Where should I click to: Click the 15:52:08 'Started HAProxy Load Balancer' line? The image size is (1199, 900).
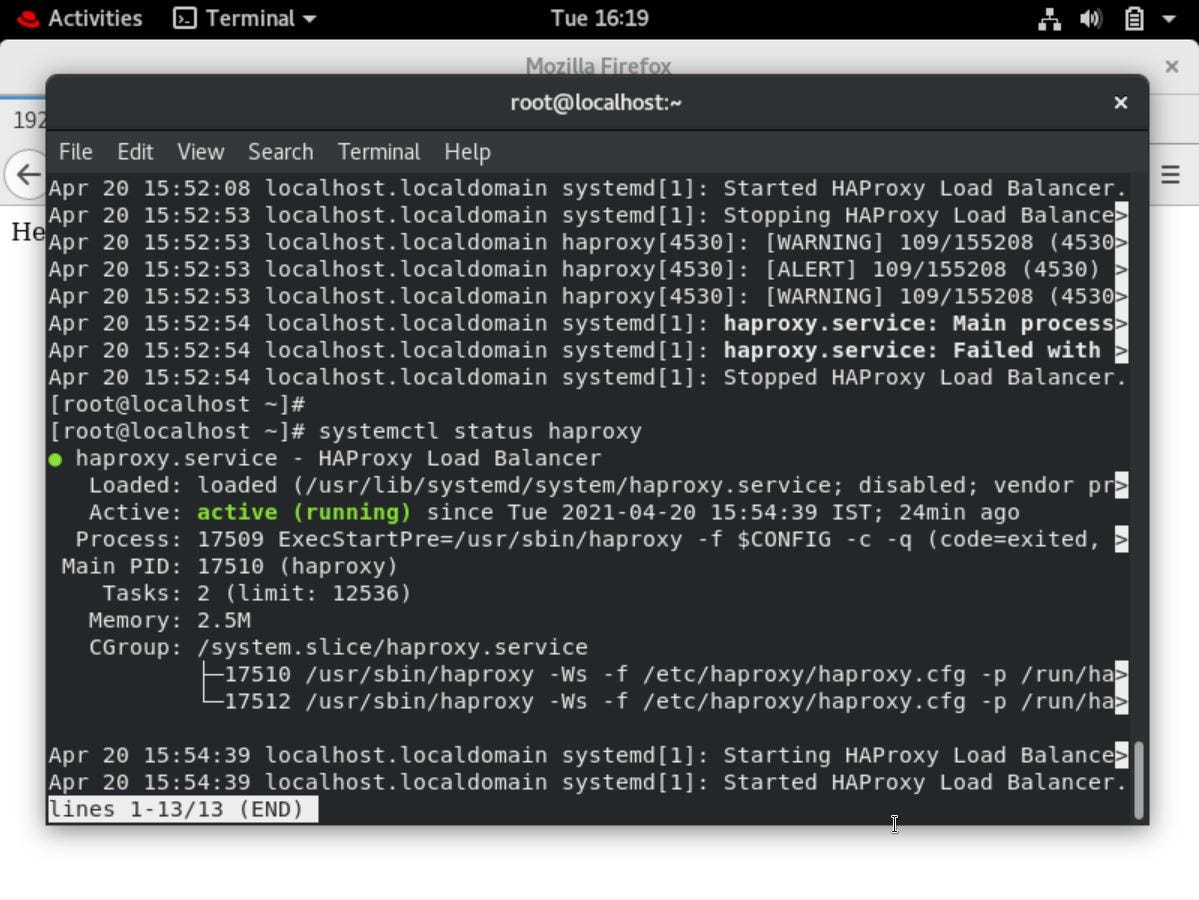tap(588, 188)
